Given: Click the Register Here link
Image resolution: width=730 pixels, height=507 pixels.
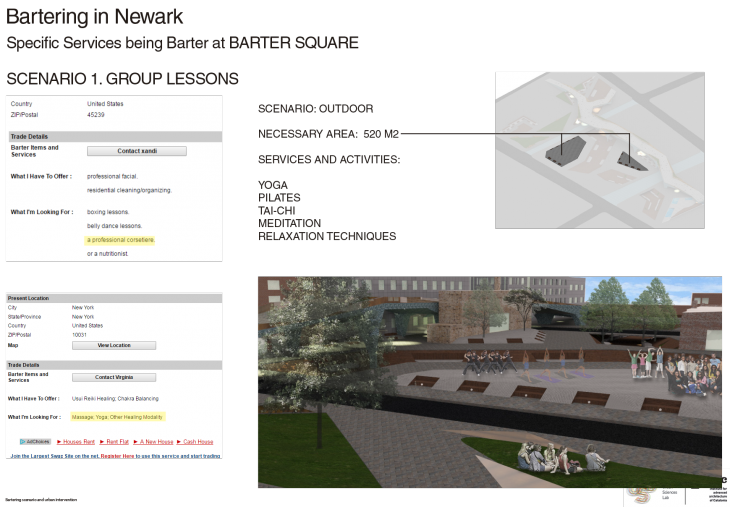Looking at the screenshot, I should coord(118,455).
